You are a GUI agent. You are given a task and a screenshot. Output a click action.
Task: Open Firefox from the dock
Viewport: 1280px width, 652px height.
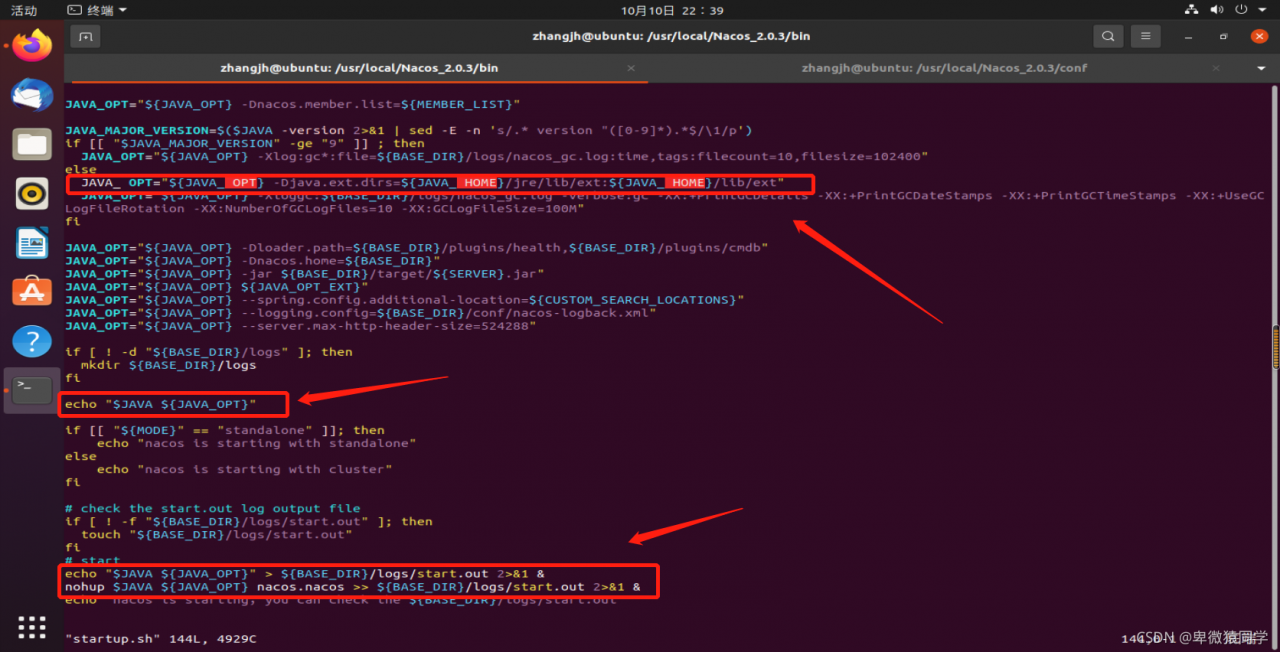coord(32,45)
